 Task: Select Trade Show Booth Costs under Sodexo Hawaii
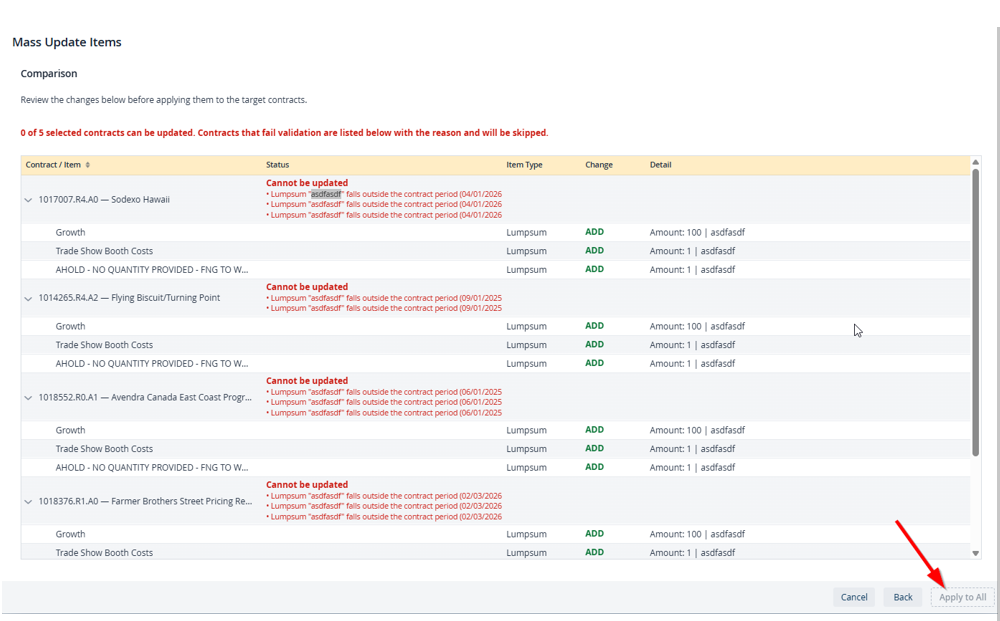tap(496, 251)
